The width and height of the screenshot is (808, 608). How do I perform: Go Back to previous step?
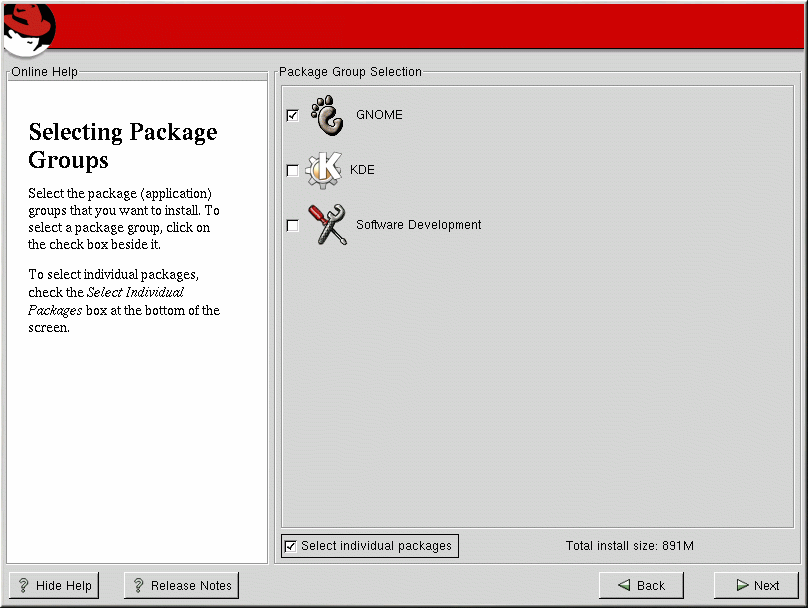tap(641, 585)
